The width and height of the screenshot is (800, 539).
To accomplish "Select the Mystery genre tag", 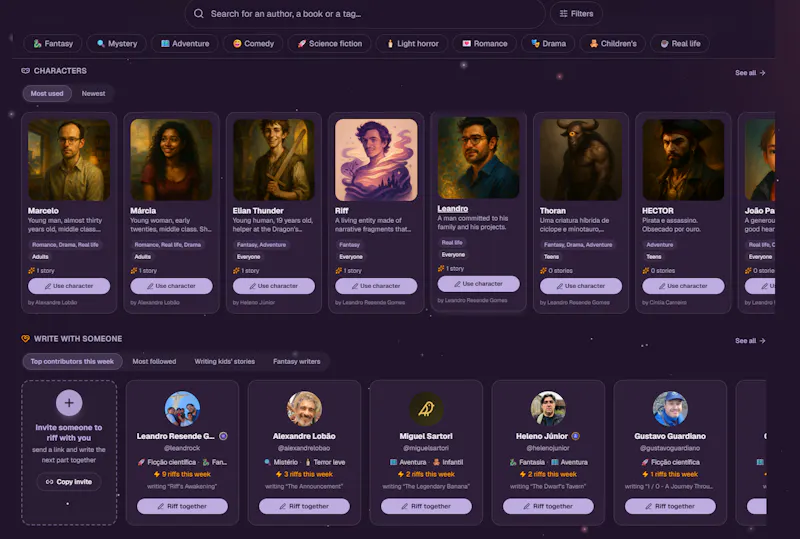I will (117, 43).
